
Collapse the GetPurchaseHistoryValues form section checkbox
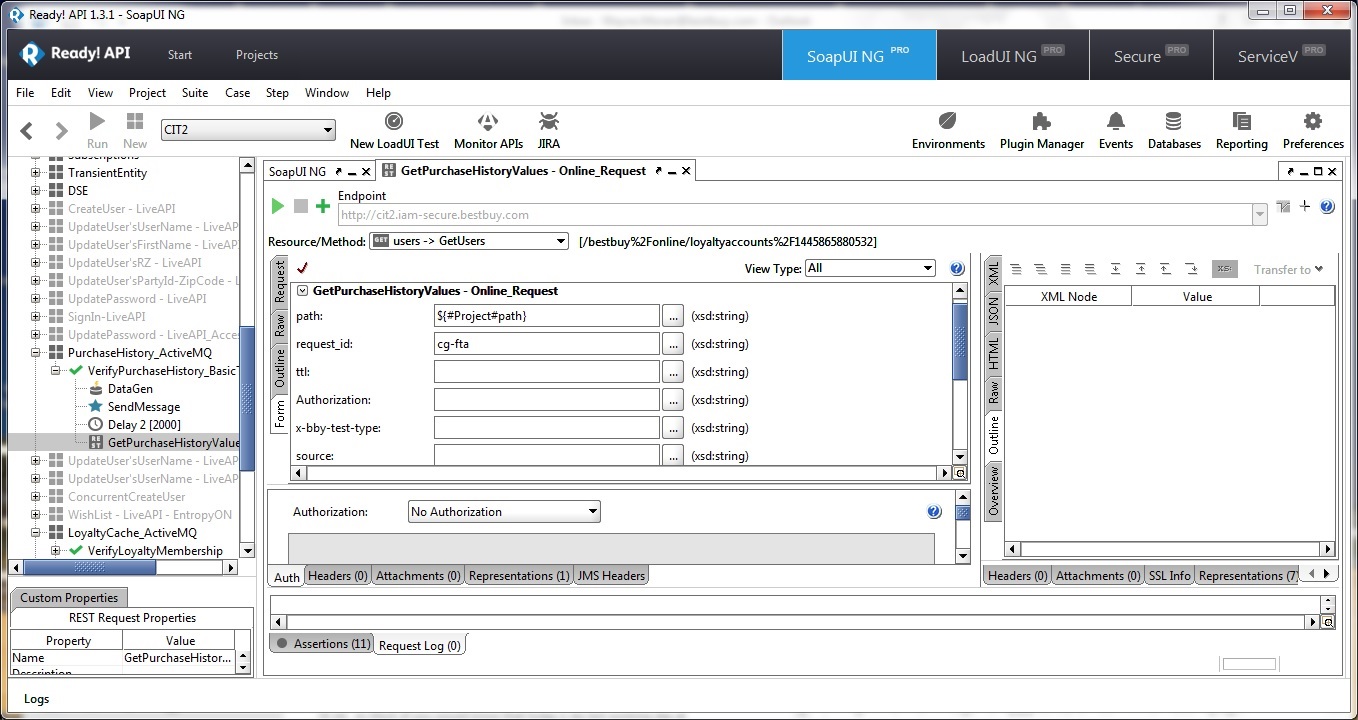(x=303, y=291)
